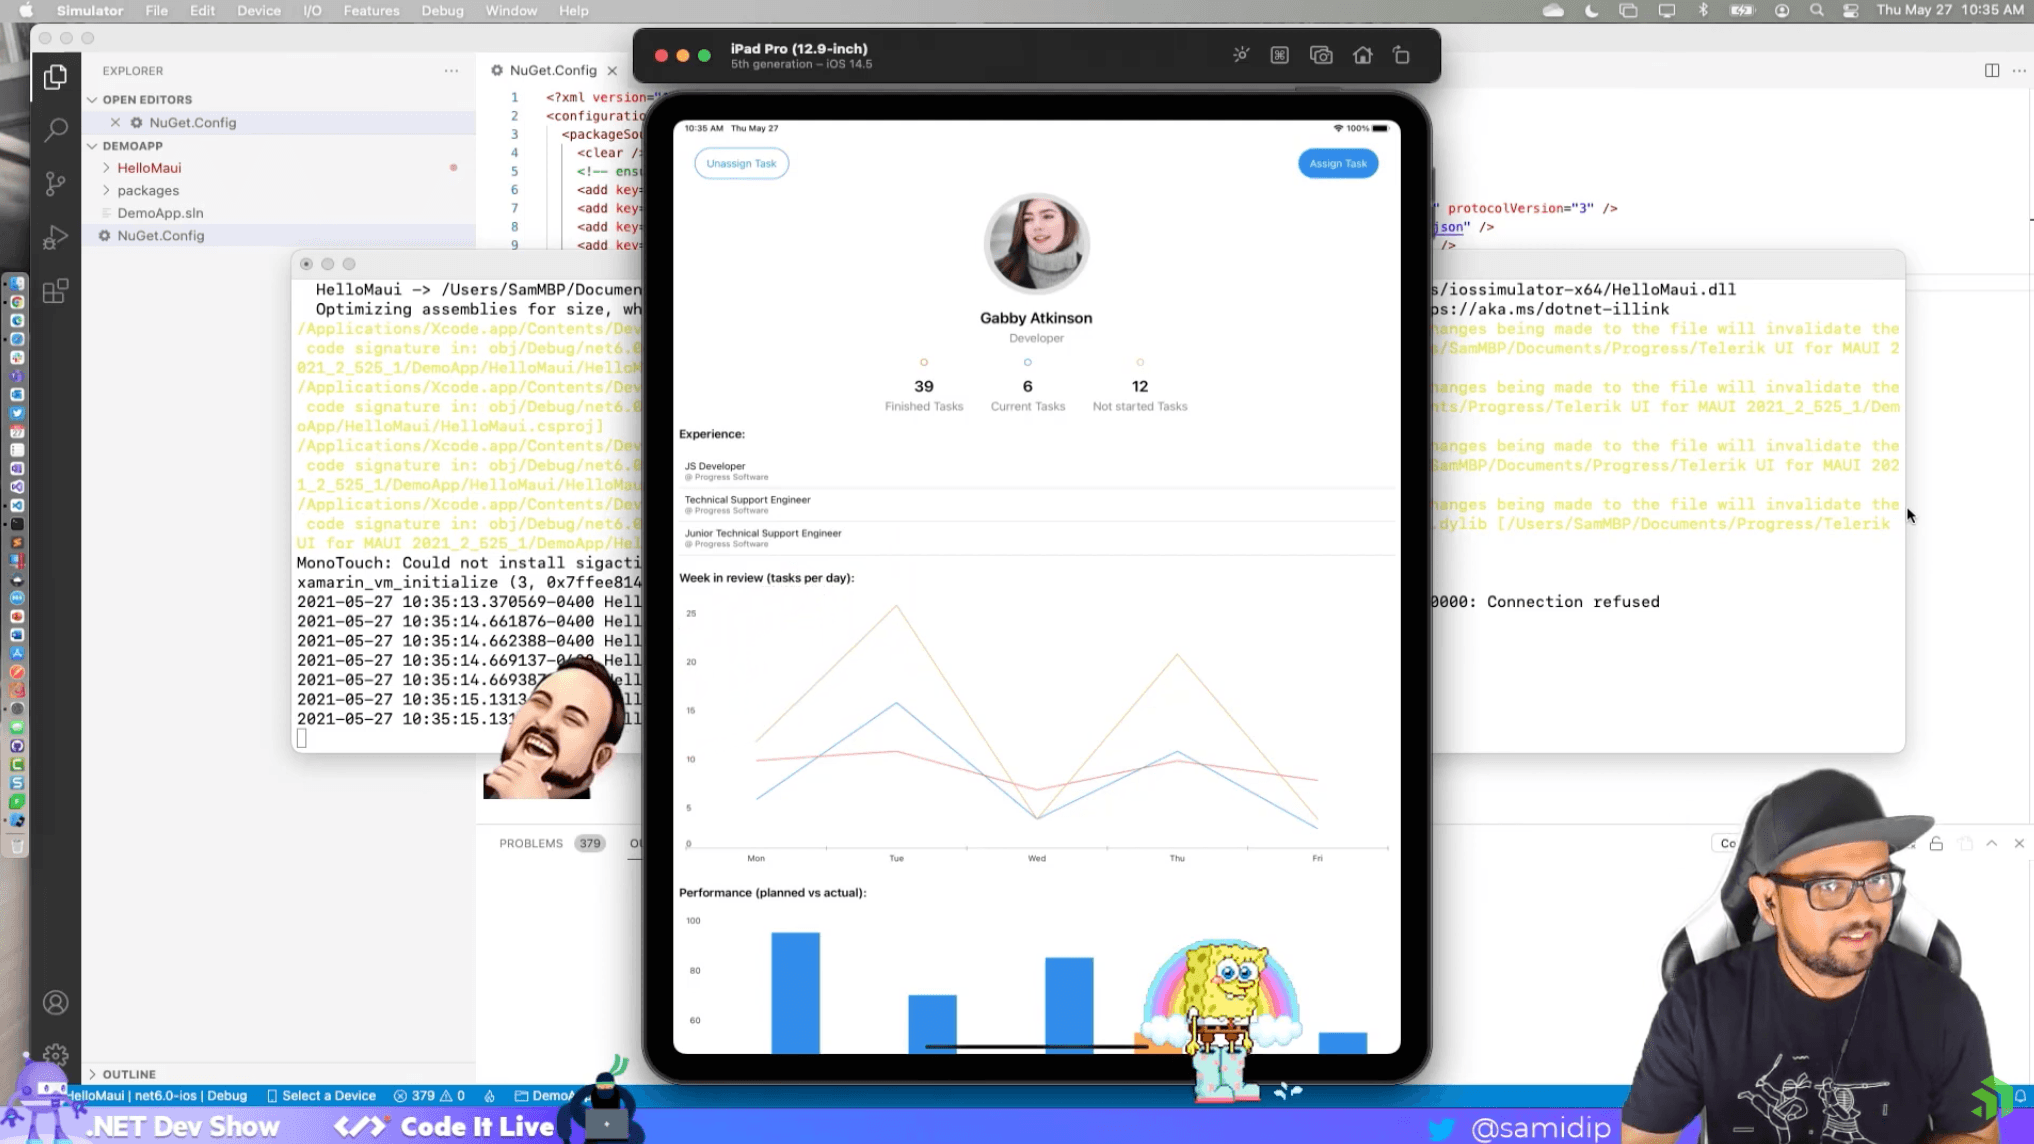2034x1144 pixels.
Task: Switch to the NuGet.Config editor tab
Action: pyautogui.click(x=552, y=71)
